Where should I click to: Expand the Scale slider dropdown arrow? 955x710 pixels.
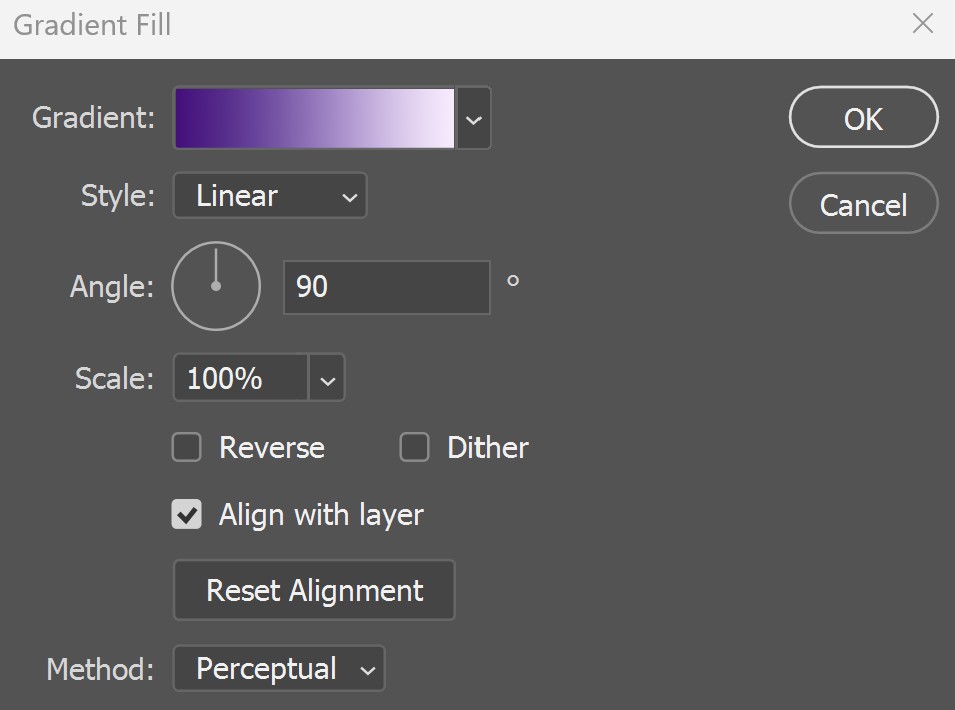(328, 378)
